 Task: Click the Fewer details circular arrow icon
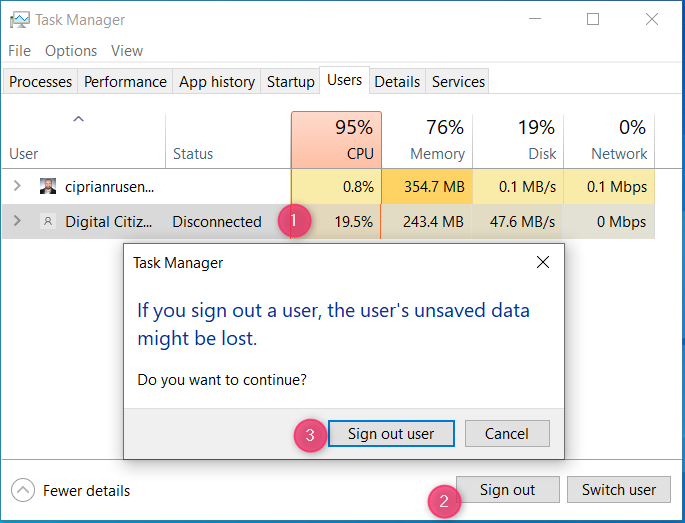click(x=23, y=490)
